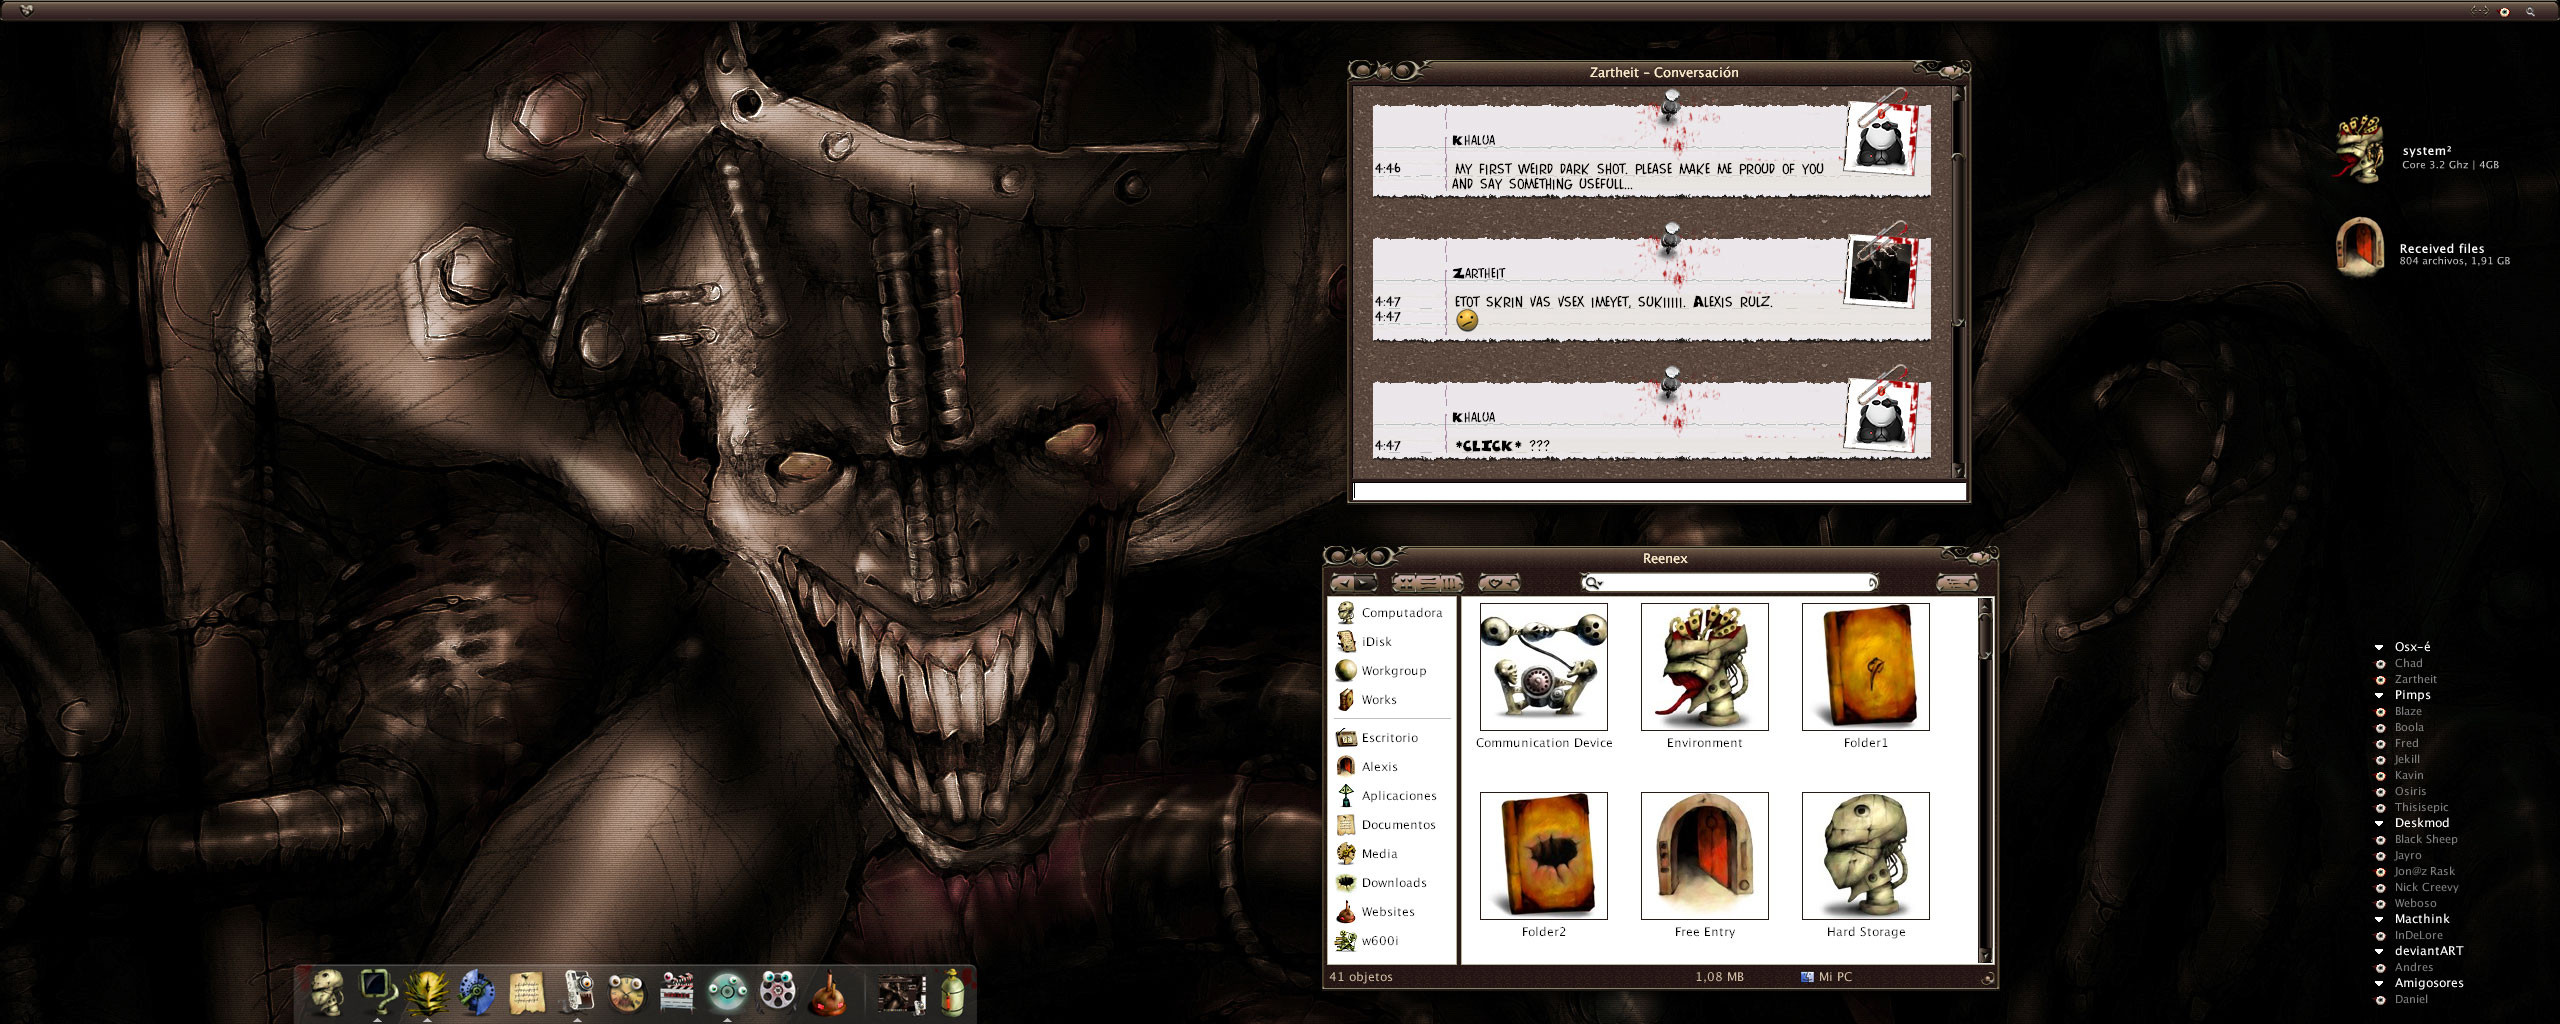
Task: Collapse the Pimps contact group
Action: coord(2380,696)
